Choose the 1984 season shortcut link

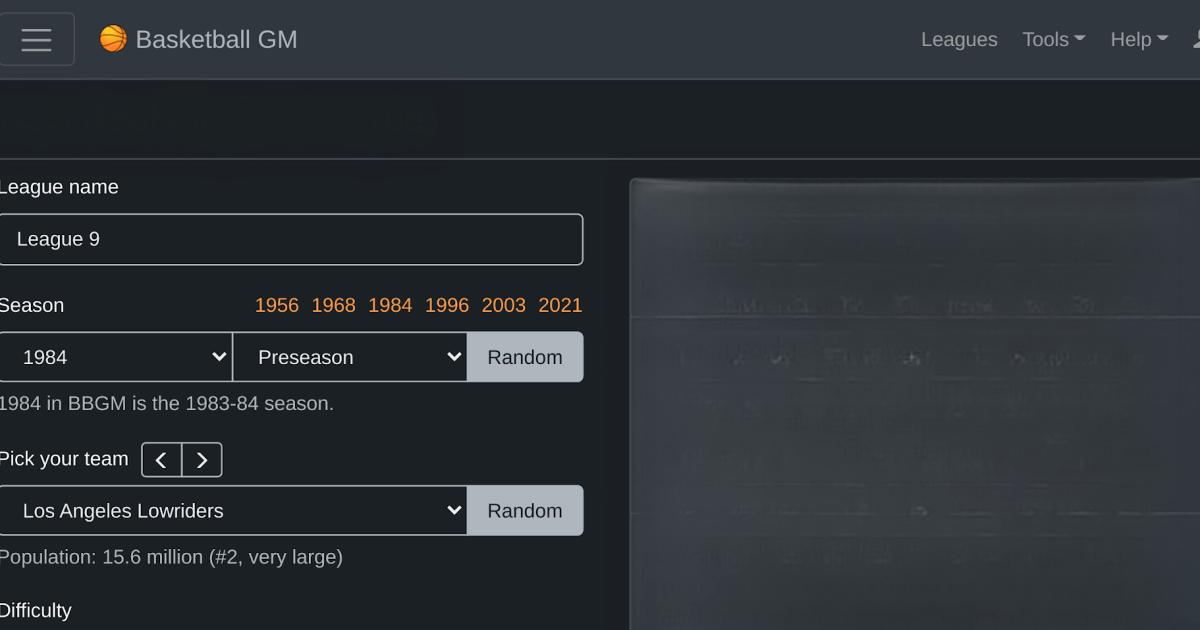390,305
